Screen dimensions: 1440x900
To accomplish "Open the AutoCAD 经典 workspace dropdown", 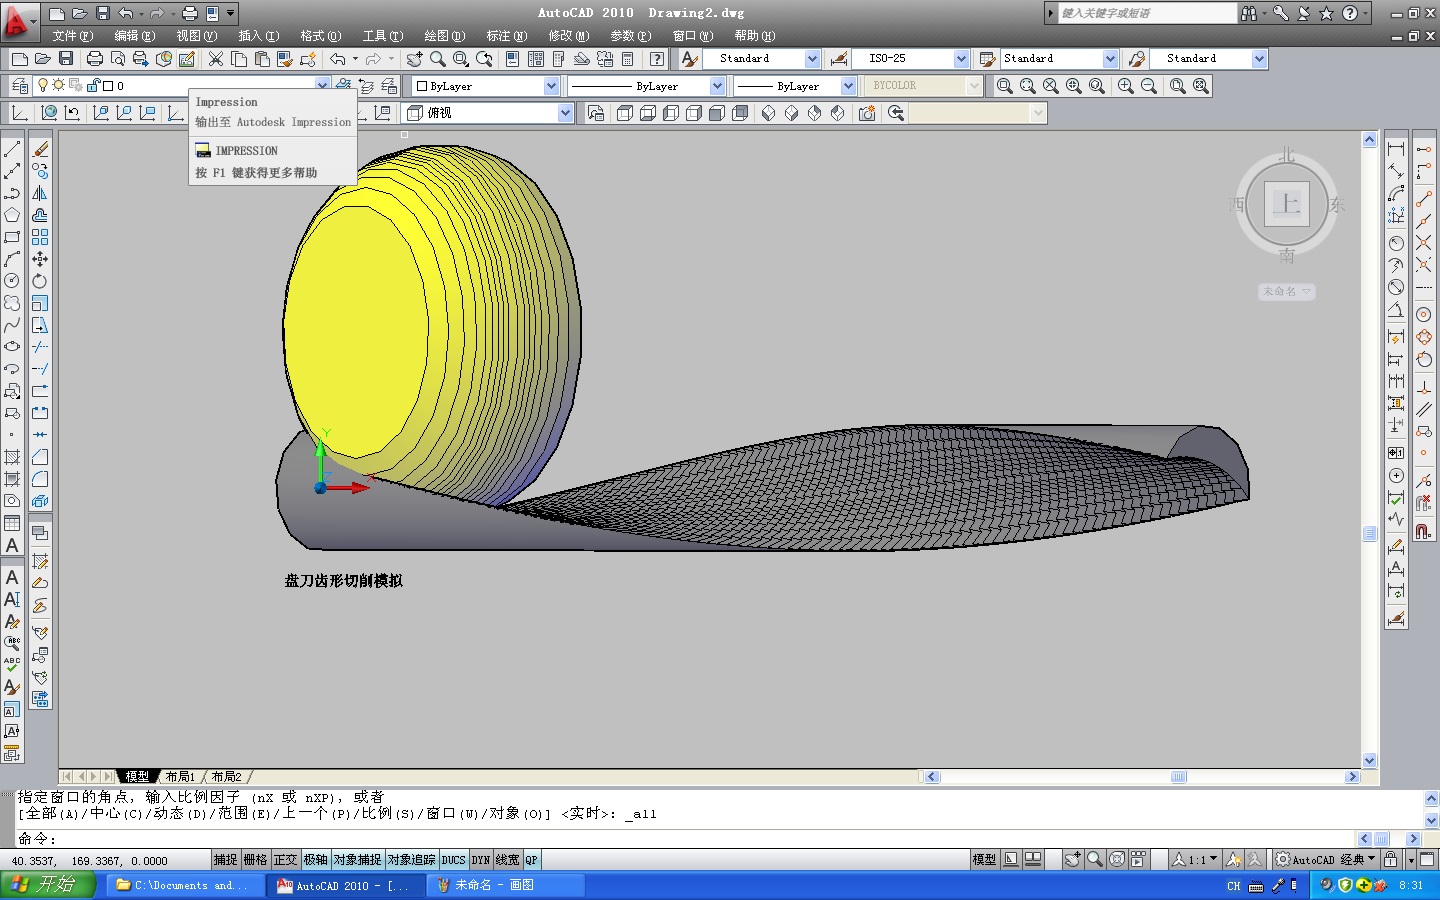I will 1325,860.
